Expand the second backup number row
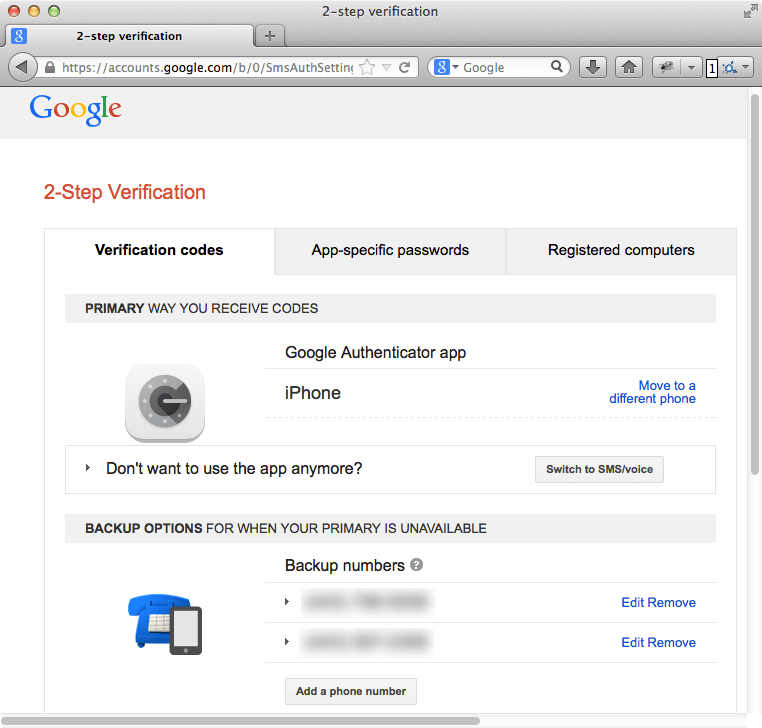762x728 pixels. 287,641
